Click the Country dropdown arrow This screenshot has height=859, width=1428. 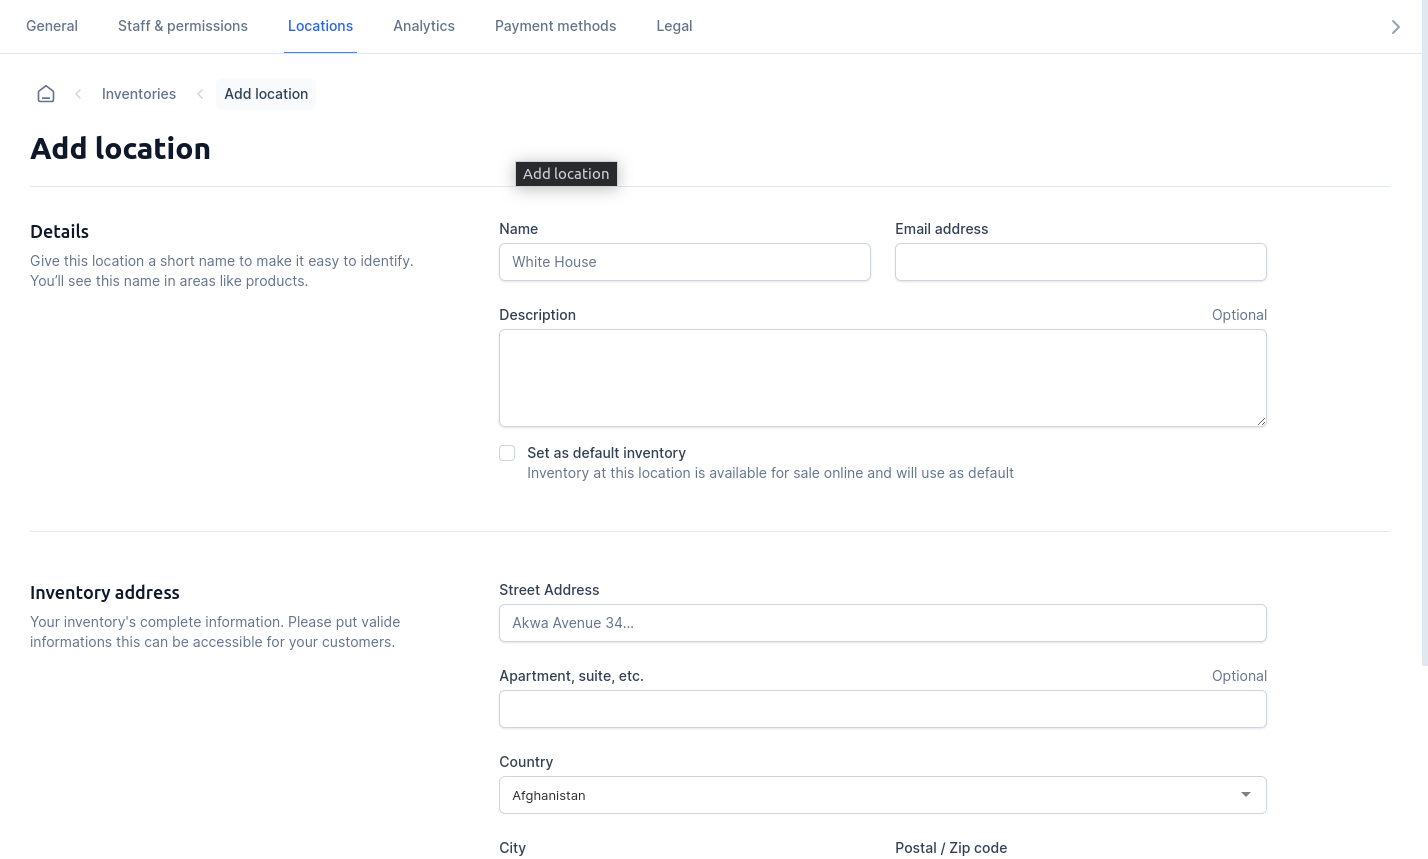(1245, 795)
